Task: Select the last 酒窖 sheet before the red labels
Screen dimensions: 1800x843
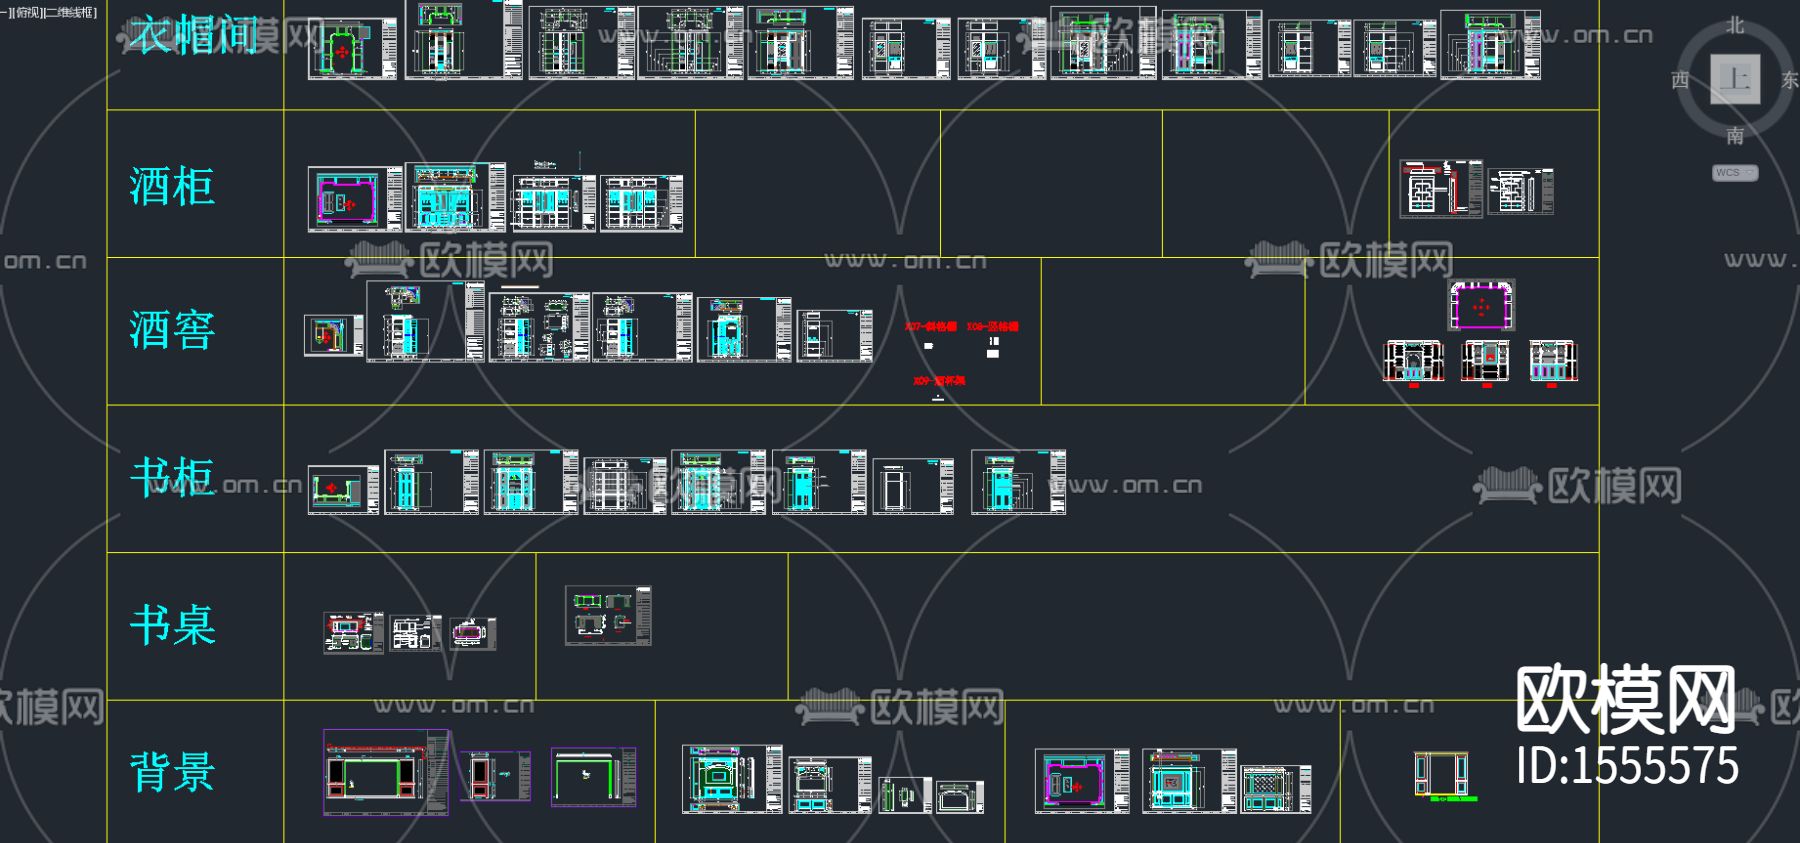Action: (x=835, y=336)
